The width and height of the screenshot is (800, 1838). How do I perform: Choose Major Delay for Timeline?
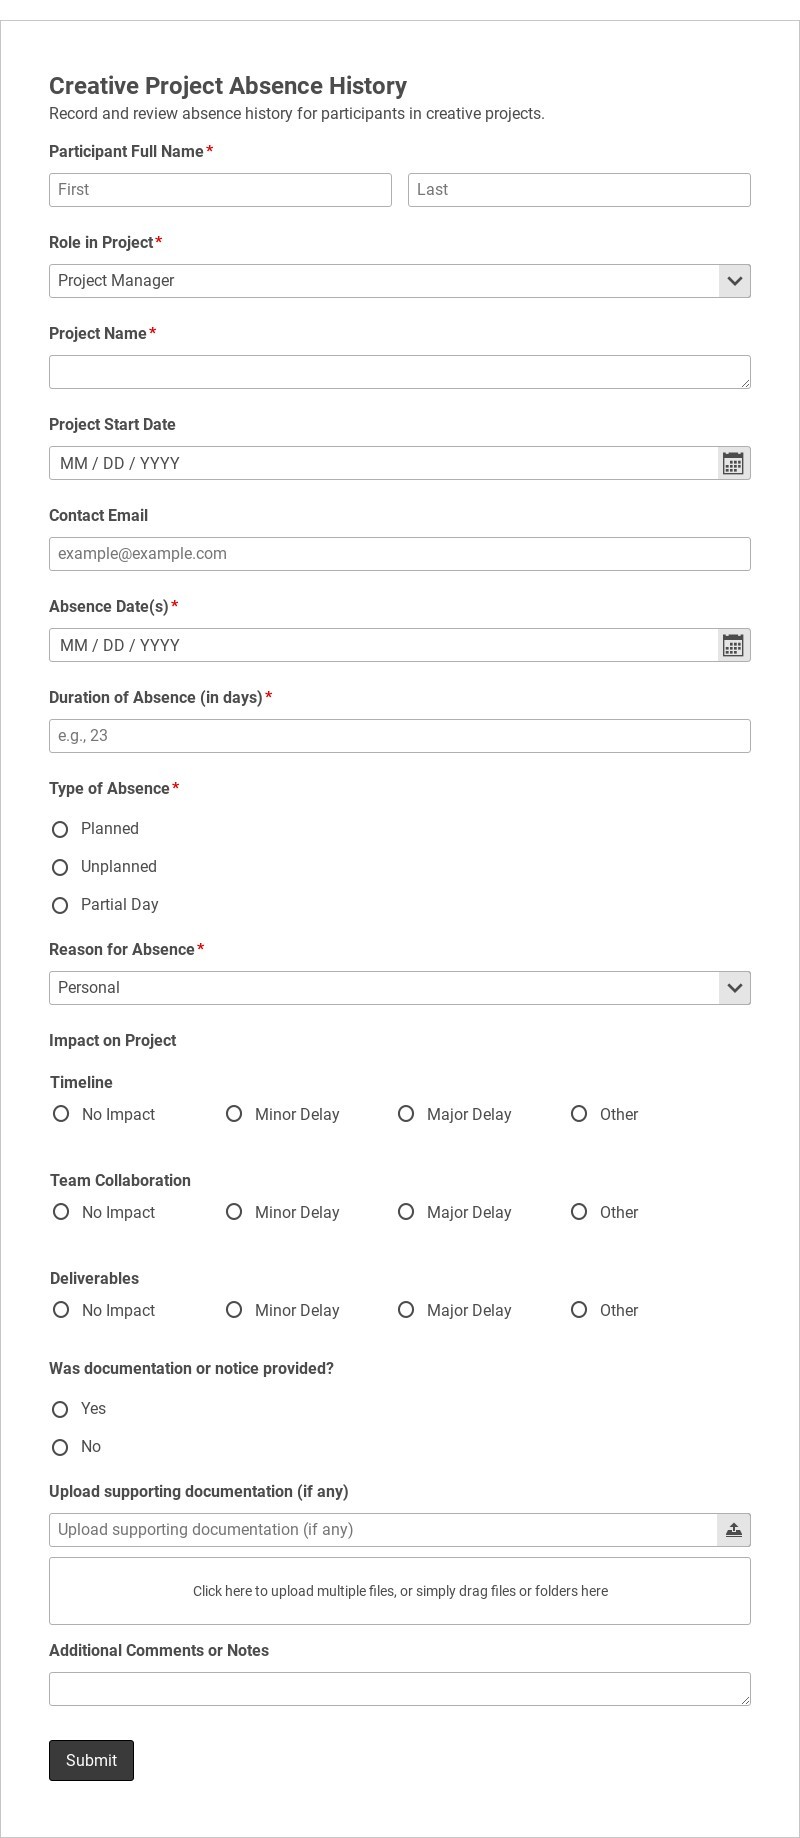(x=406, y=1114)
